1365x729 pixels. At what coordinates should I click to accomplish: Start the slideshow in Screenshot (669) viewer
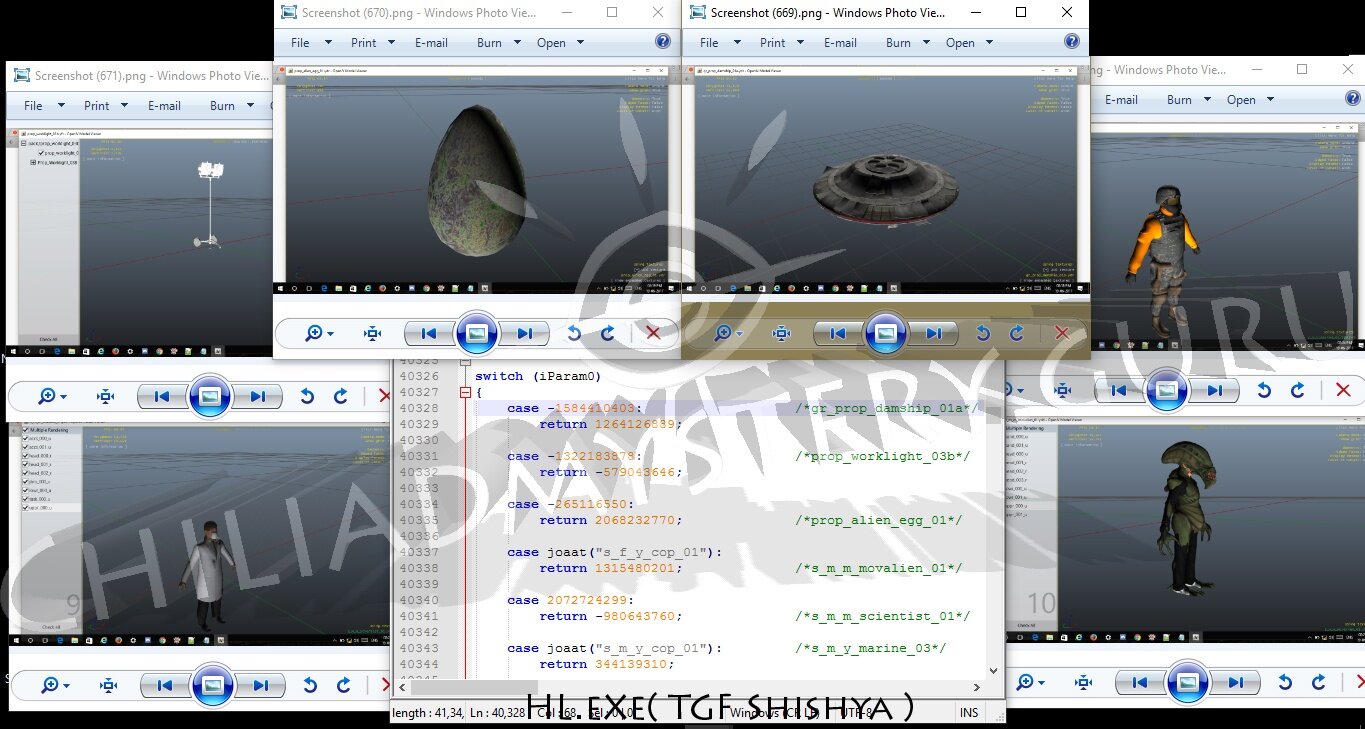[x=885, y=333]
